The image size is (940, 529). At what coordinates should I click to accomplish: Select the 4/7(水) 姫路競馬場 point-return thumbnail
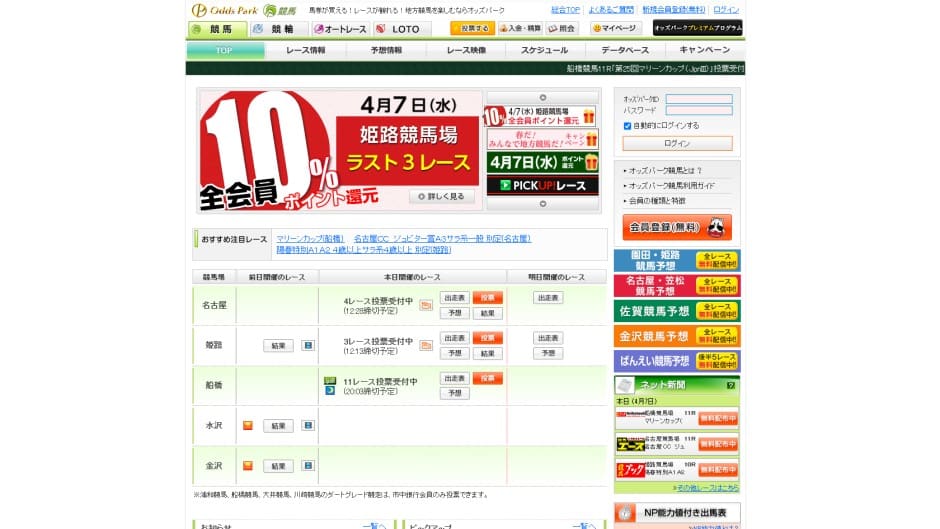541,116
